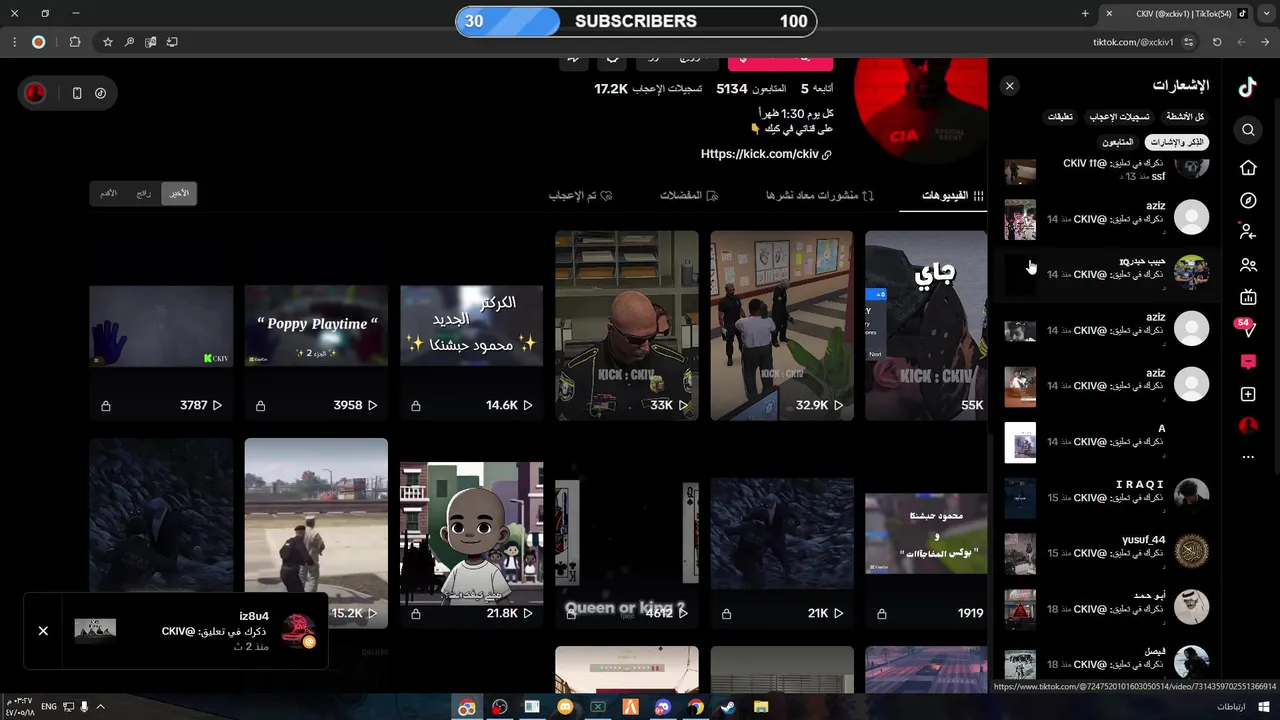Open the أبو حمد mention notification
1280x720 pixels.
click(1107, 608)
